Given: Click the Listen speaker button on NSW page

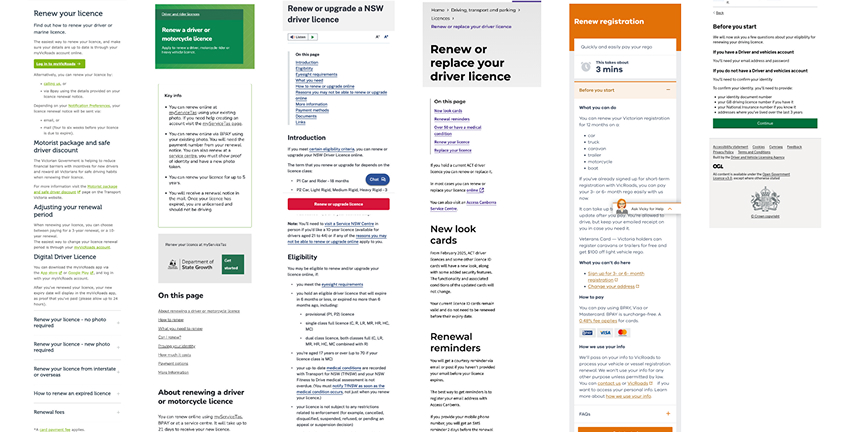Looking at the screenshot, I should (298, 37).
